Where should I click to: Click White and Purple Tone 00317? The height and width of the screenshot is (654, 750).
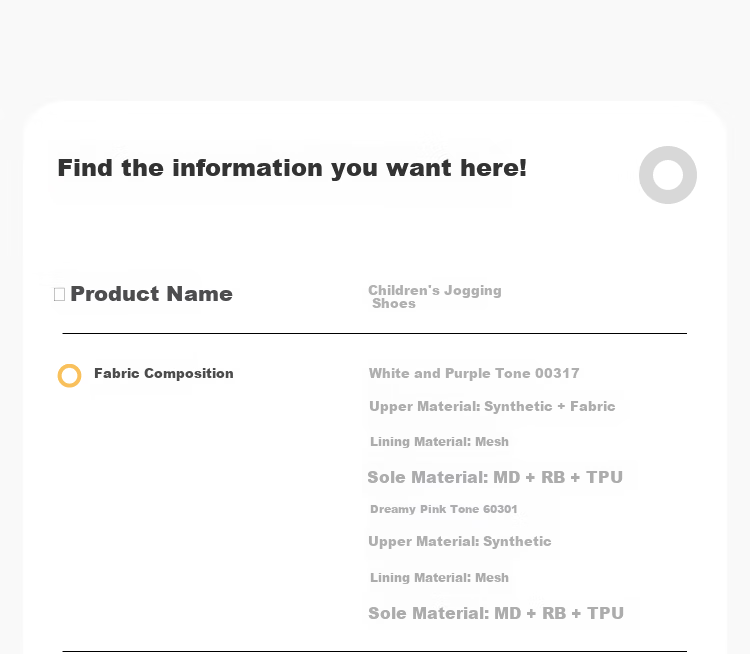point(474,373)
